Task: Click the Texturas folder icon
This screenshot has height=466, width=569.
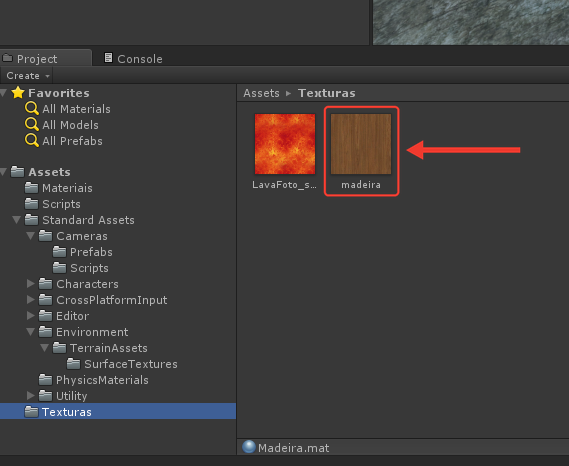Action: point(32,411)
